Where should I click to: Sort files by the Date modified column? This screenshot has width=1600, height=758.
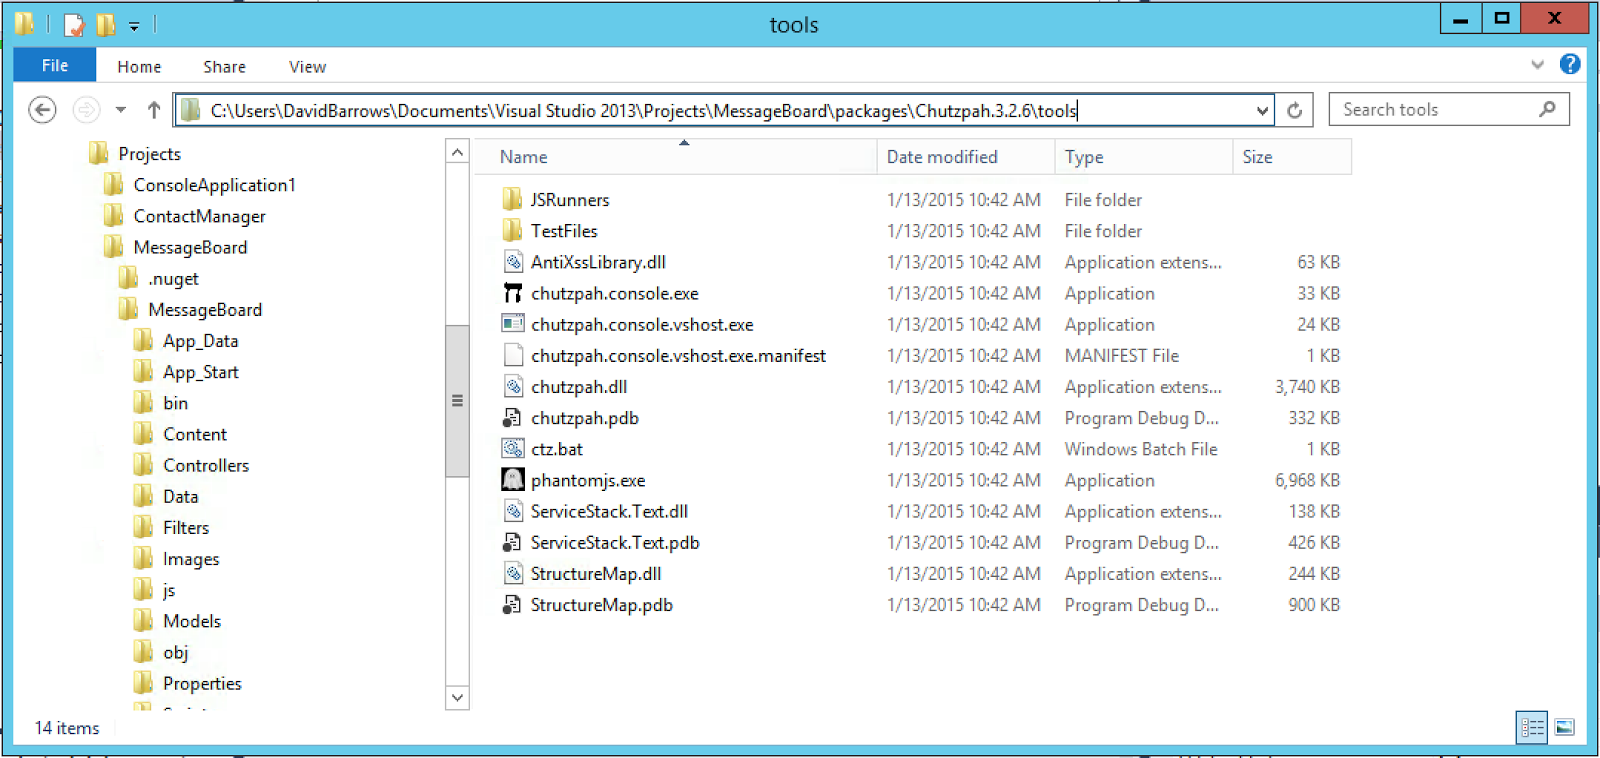point(942,157)
